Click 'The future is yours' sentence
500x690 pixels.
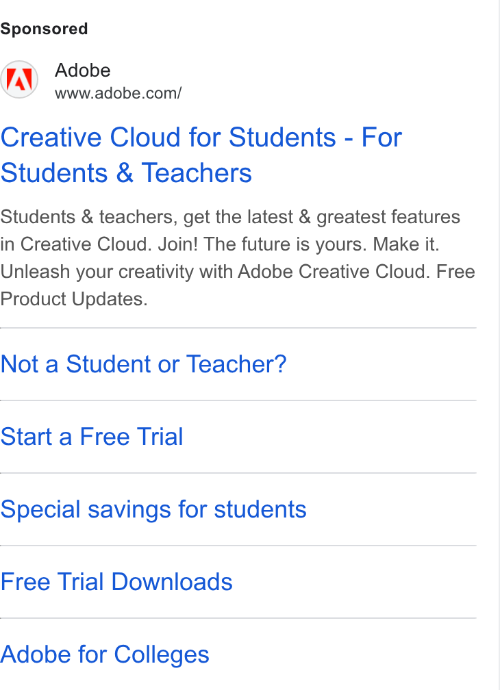[285, 244]
